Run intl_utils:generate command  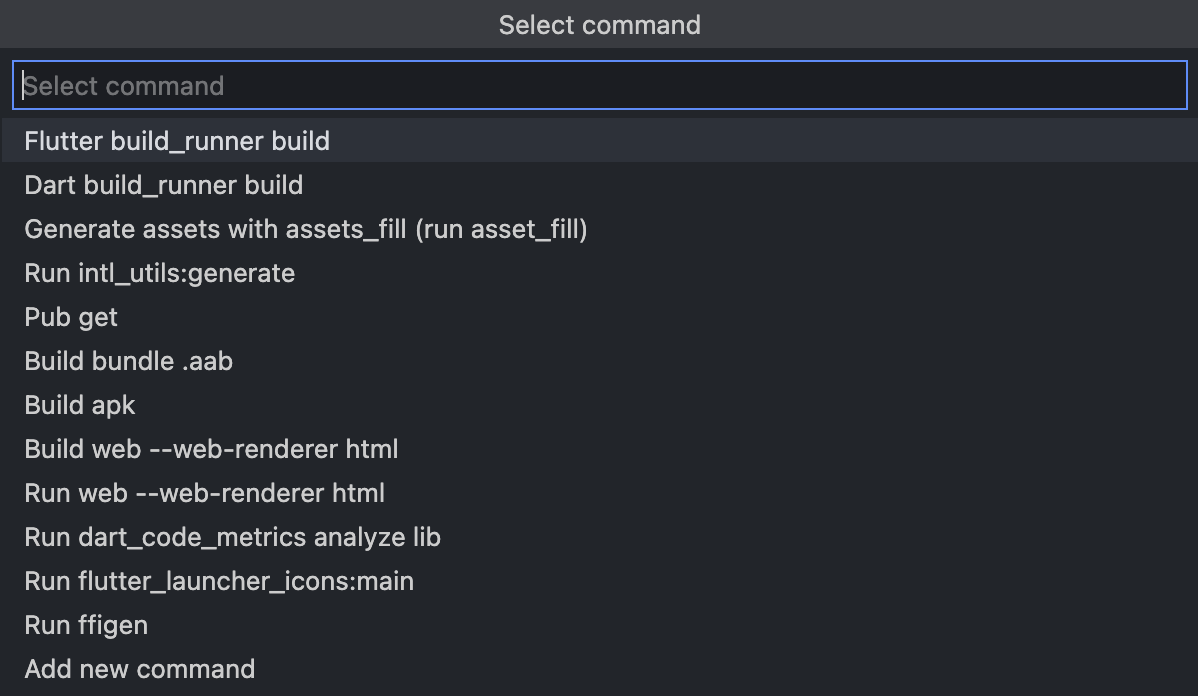[160, 273]
